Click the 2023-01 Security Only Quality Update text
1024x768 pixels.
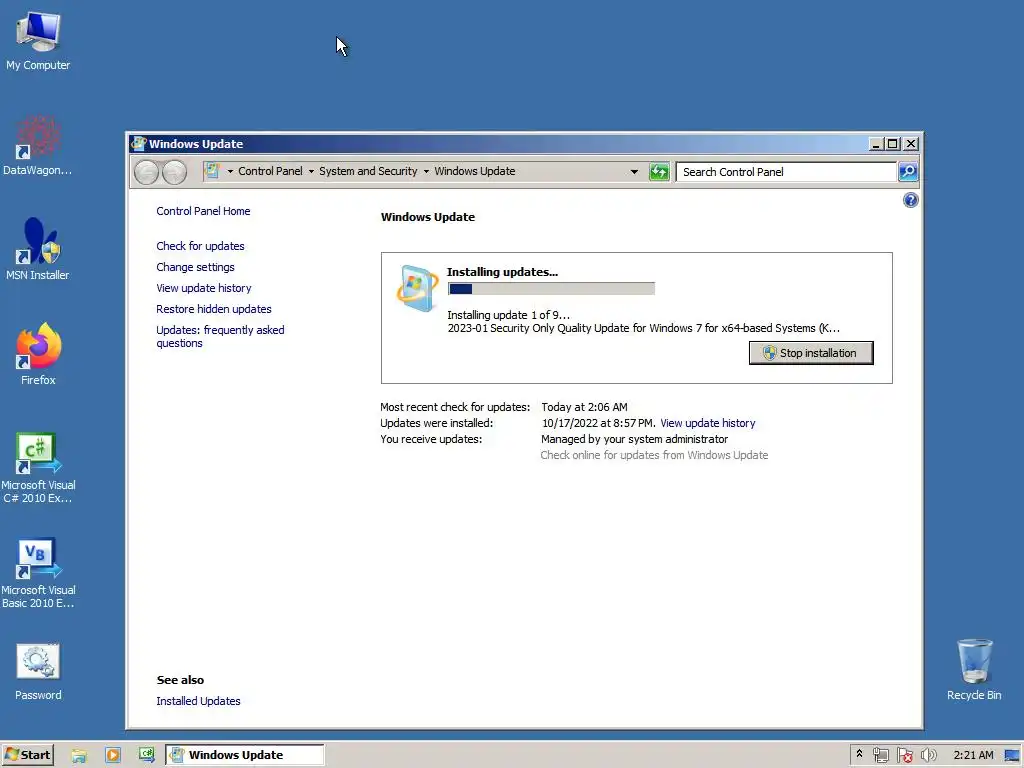point(643,328)
